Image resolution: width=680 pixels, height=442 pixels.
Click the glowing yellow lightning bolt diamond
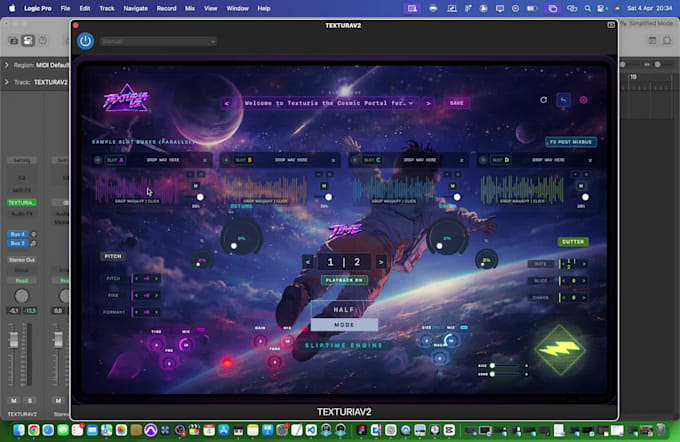click(559, 349)
